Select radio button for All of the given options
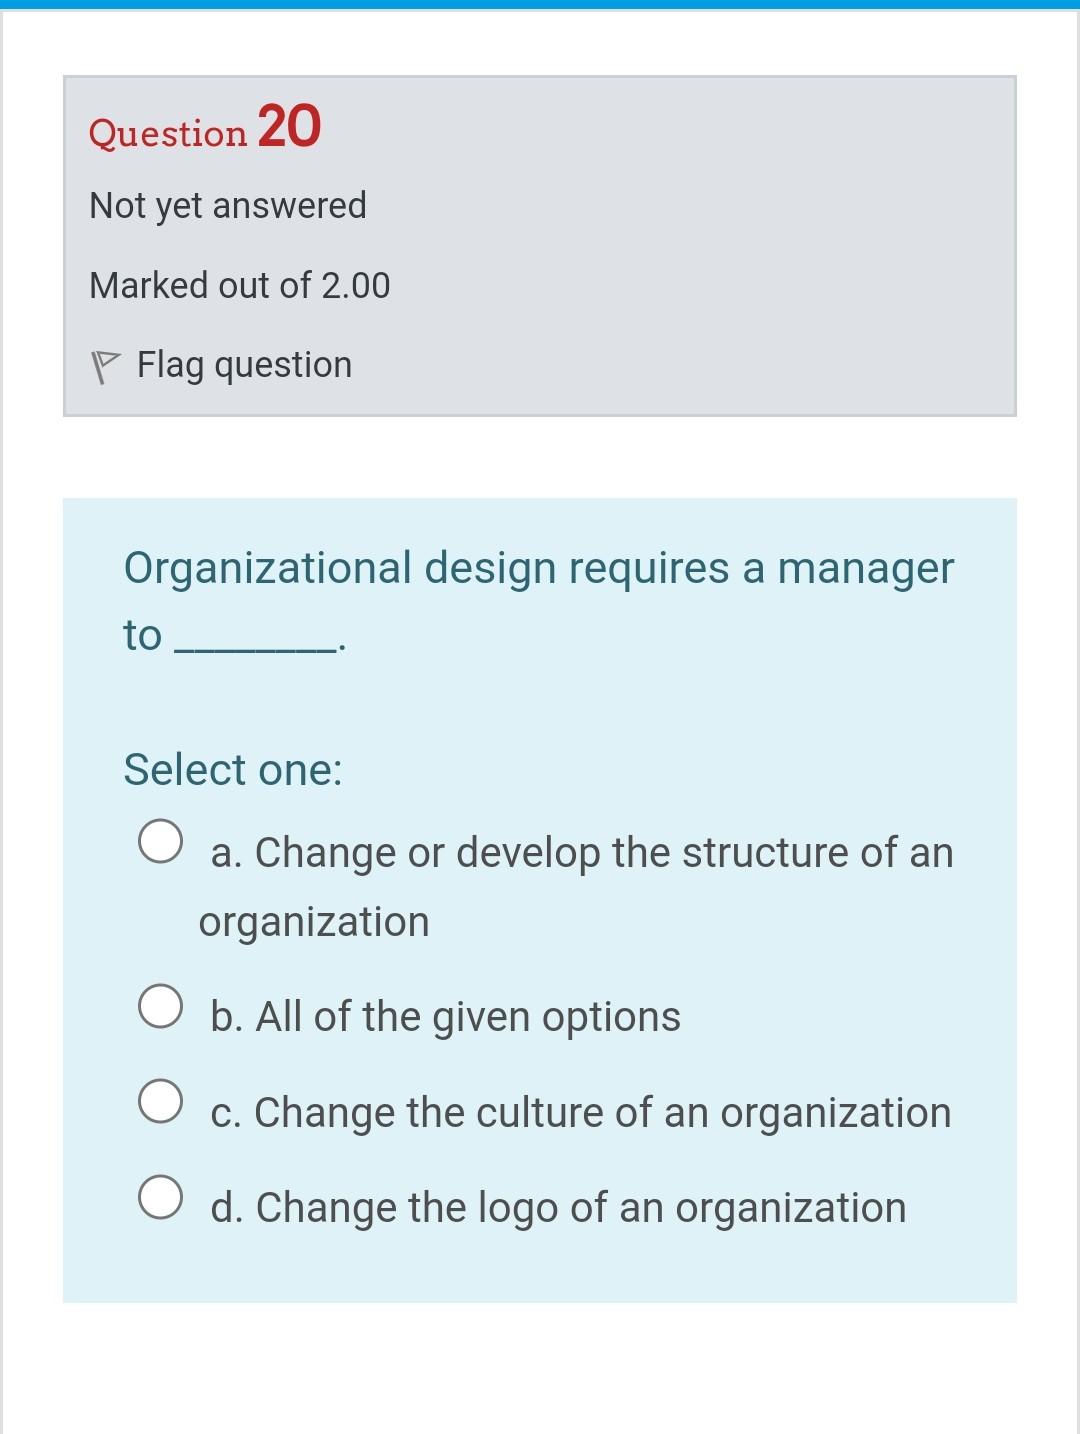Screen dimensions: 1080x1434 click(x=160, y=1005)
